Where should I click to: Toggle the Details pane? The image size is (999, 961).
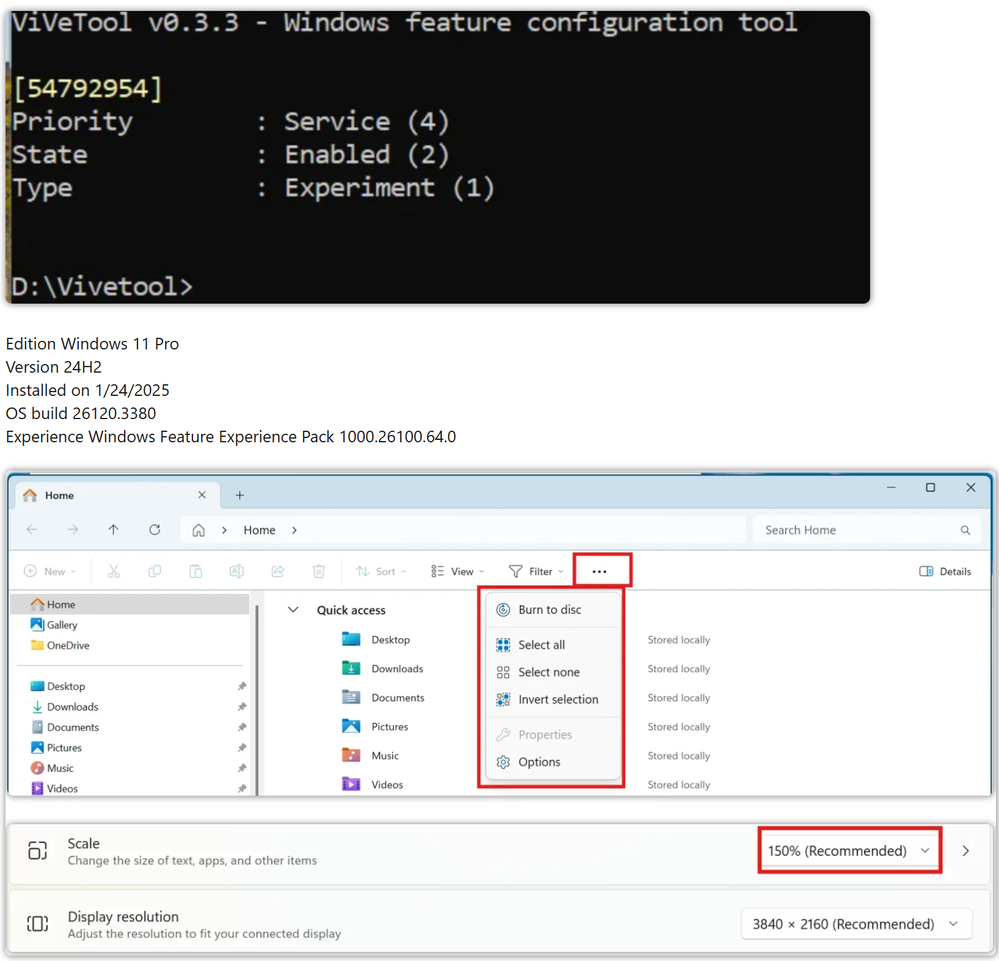945,572
